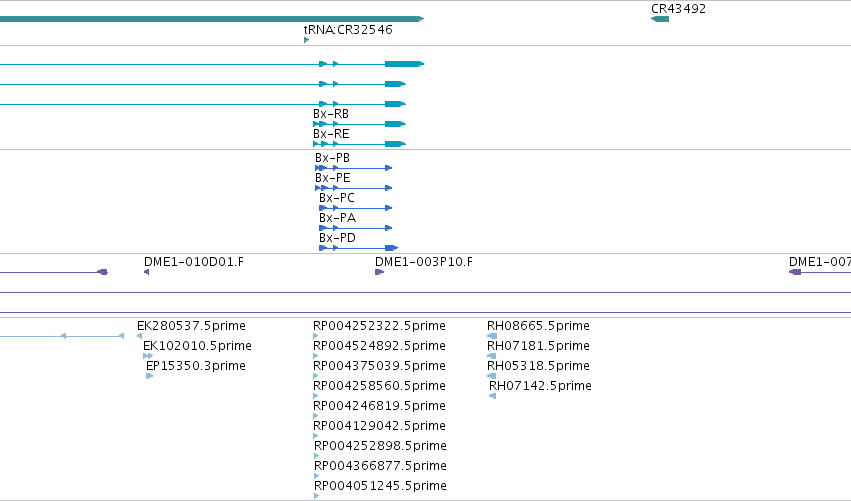851x501 pixels.
Task: Click the thick teal gene bar at top
Action: [212, 19]
